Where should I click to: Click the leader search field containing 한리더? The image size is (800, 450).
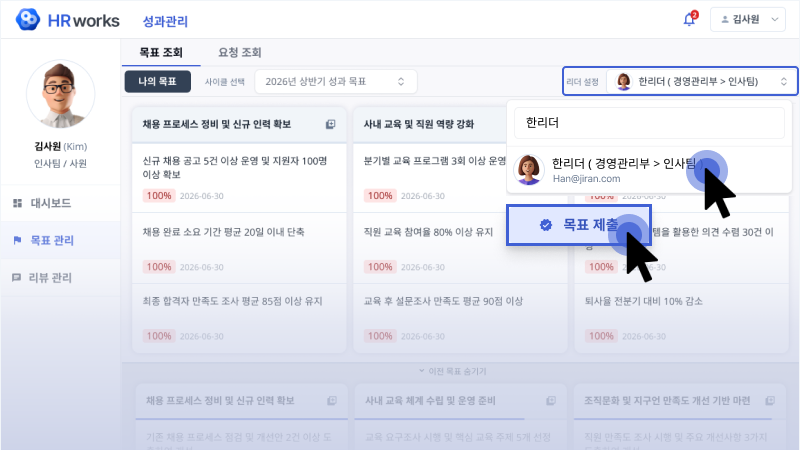click(650, 122)
